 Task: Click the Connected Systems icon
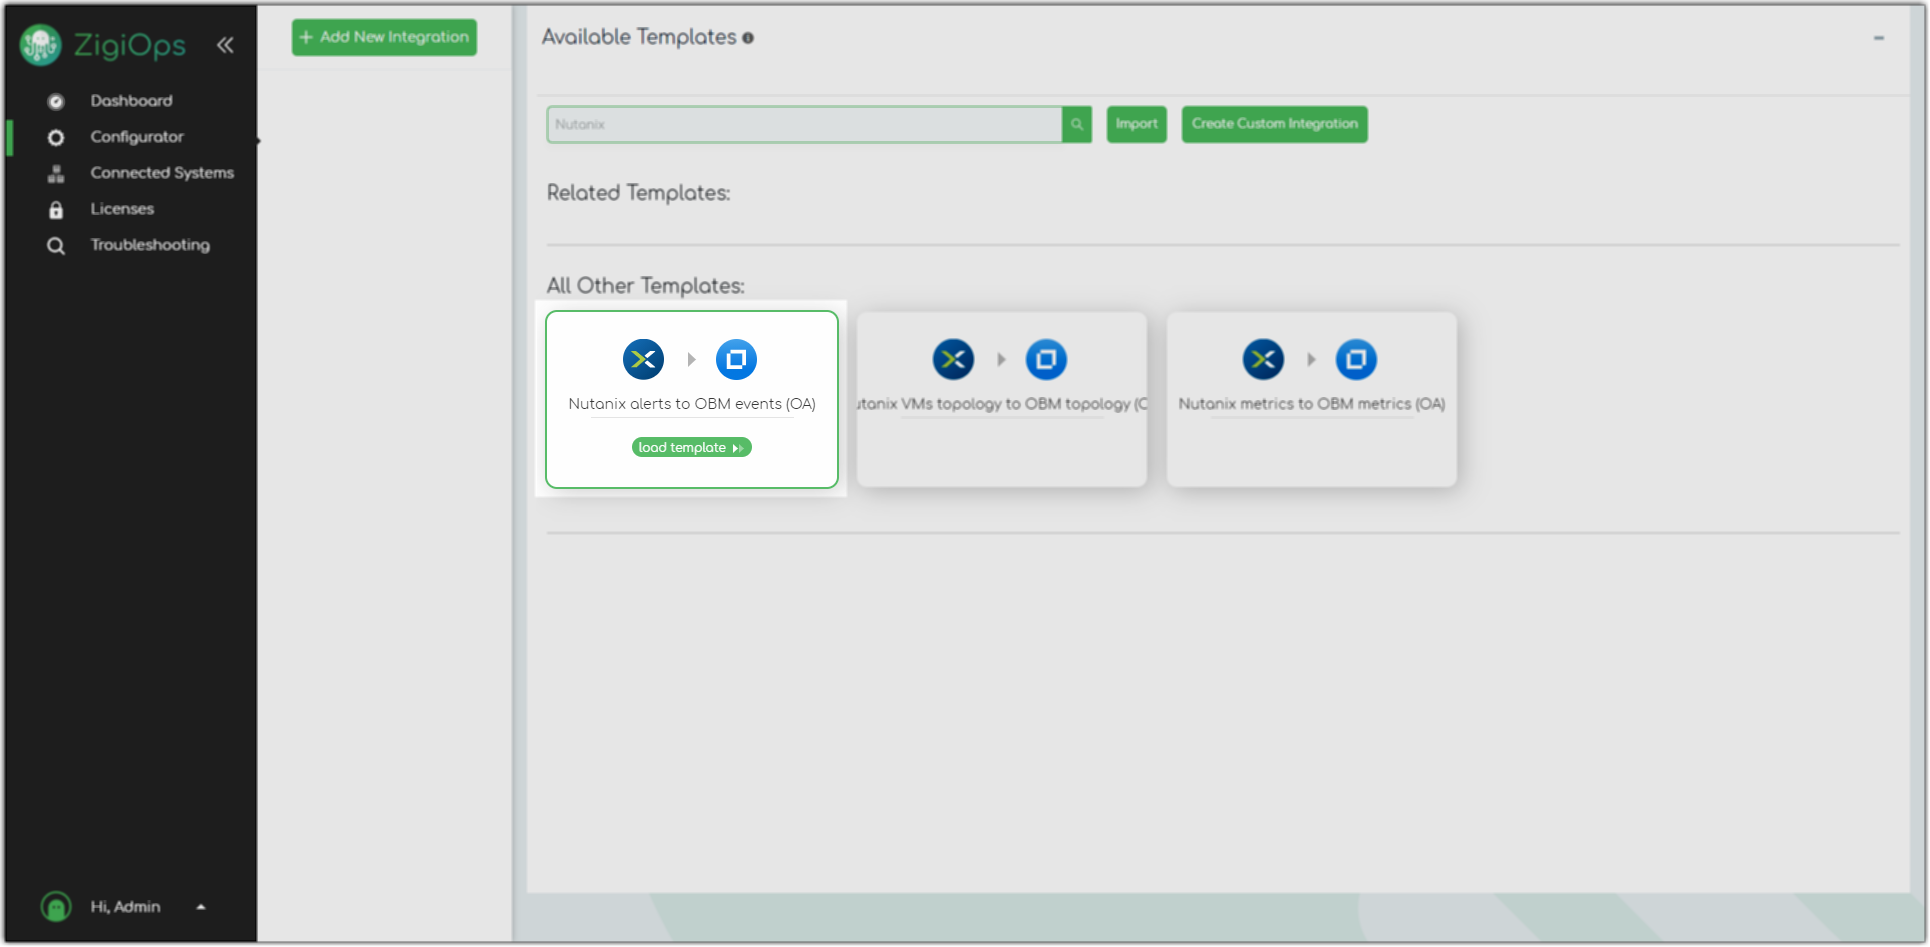(56, 173)
